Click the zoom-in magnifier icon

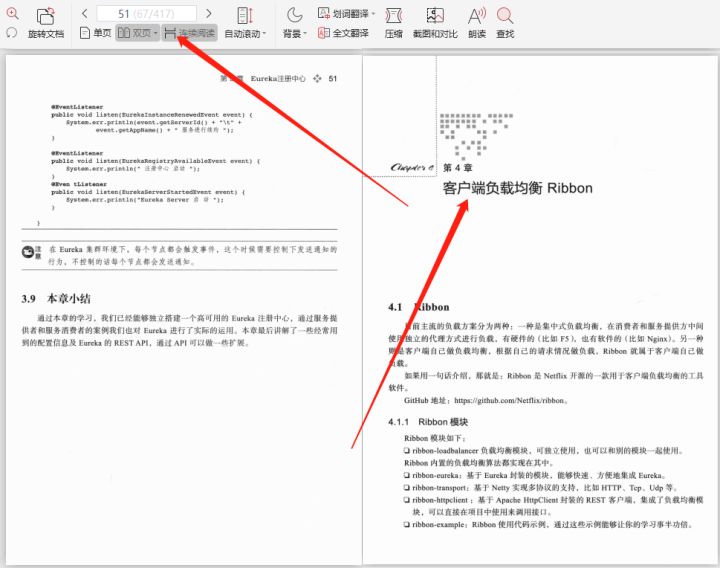tap(12, 13)
